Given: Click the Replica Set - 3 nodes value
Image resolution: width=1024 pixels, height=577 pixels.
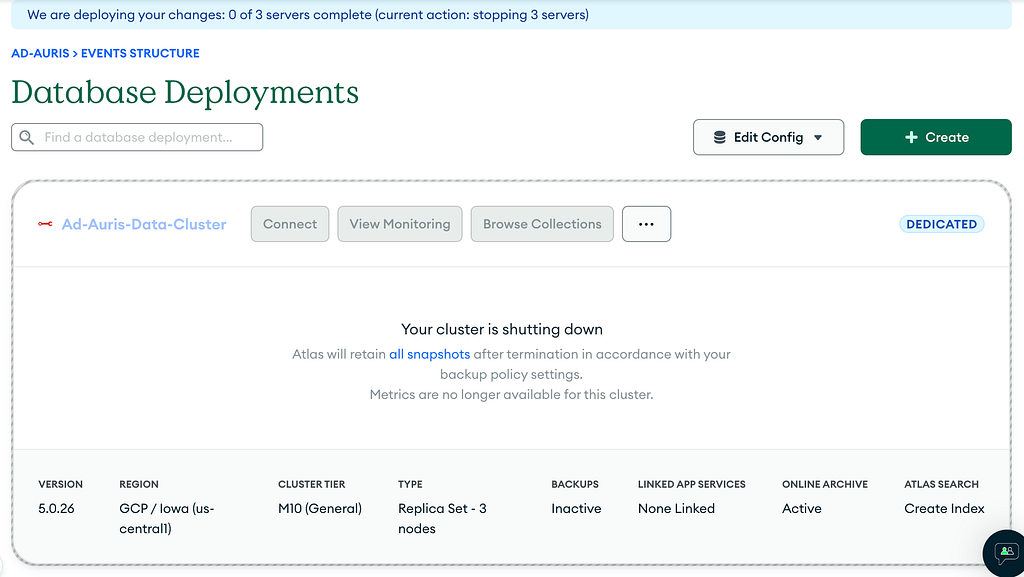Looking at the screenshot, I should (442, 518).
